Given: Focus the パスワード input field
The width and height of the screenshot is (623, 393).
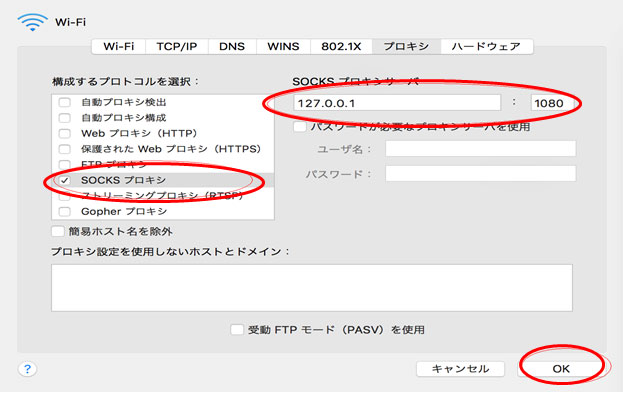Looking at the screenshot, I should [480, 174].
